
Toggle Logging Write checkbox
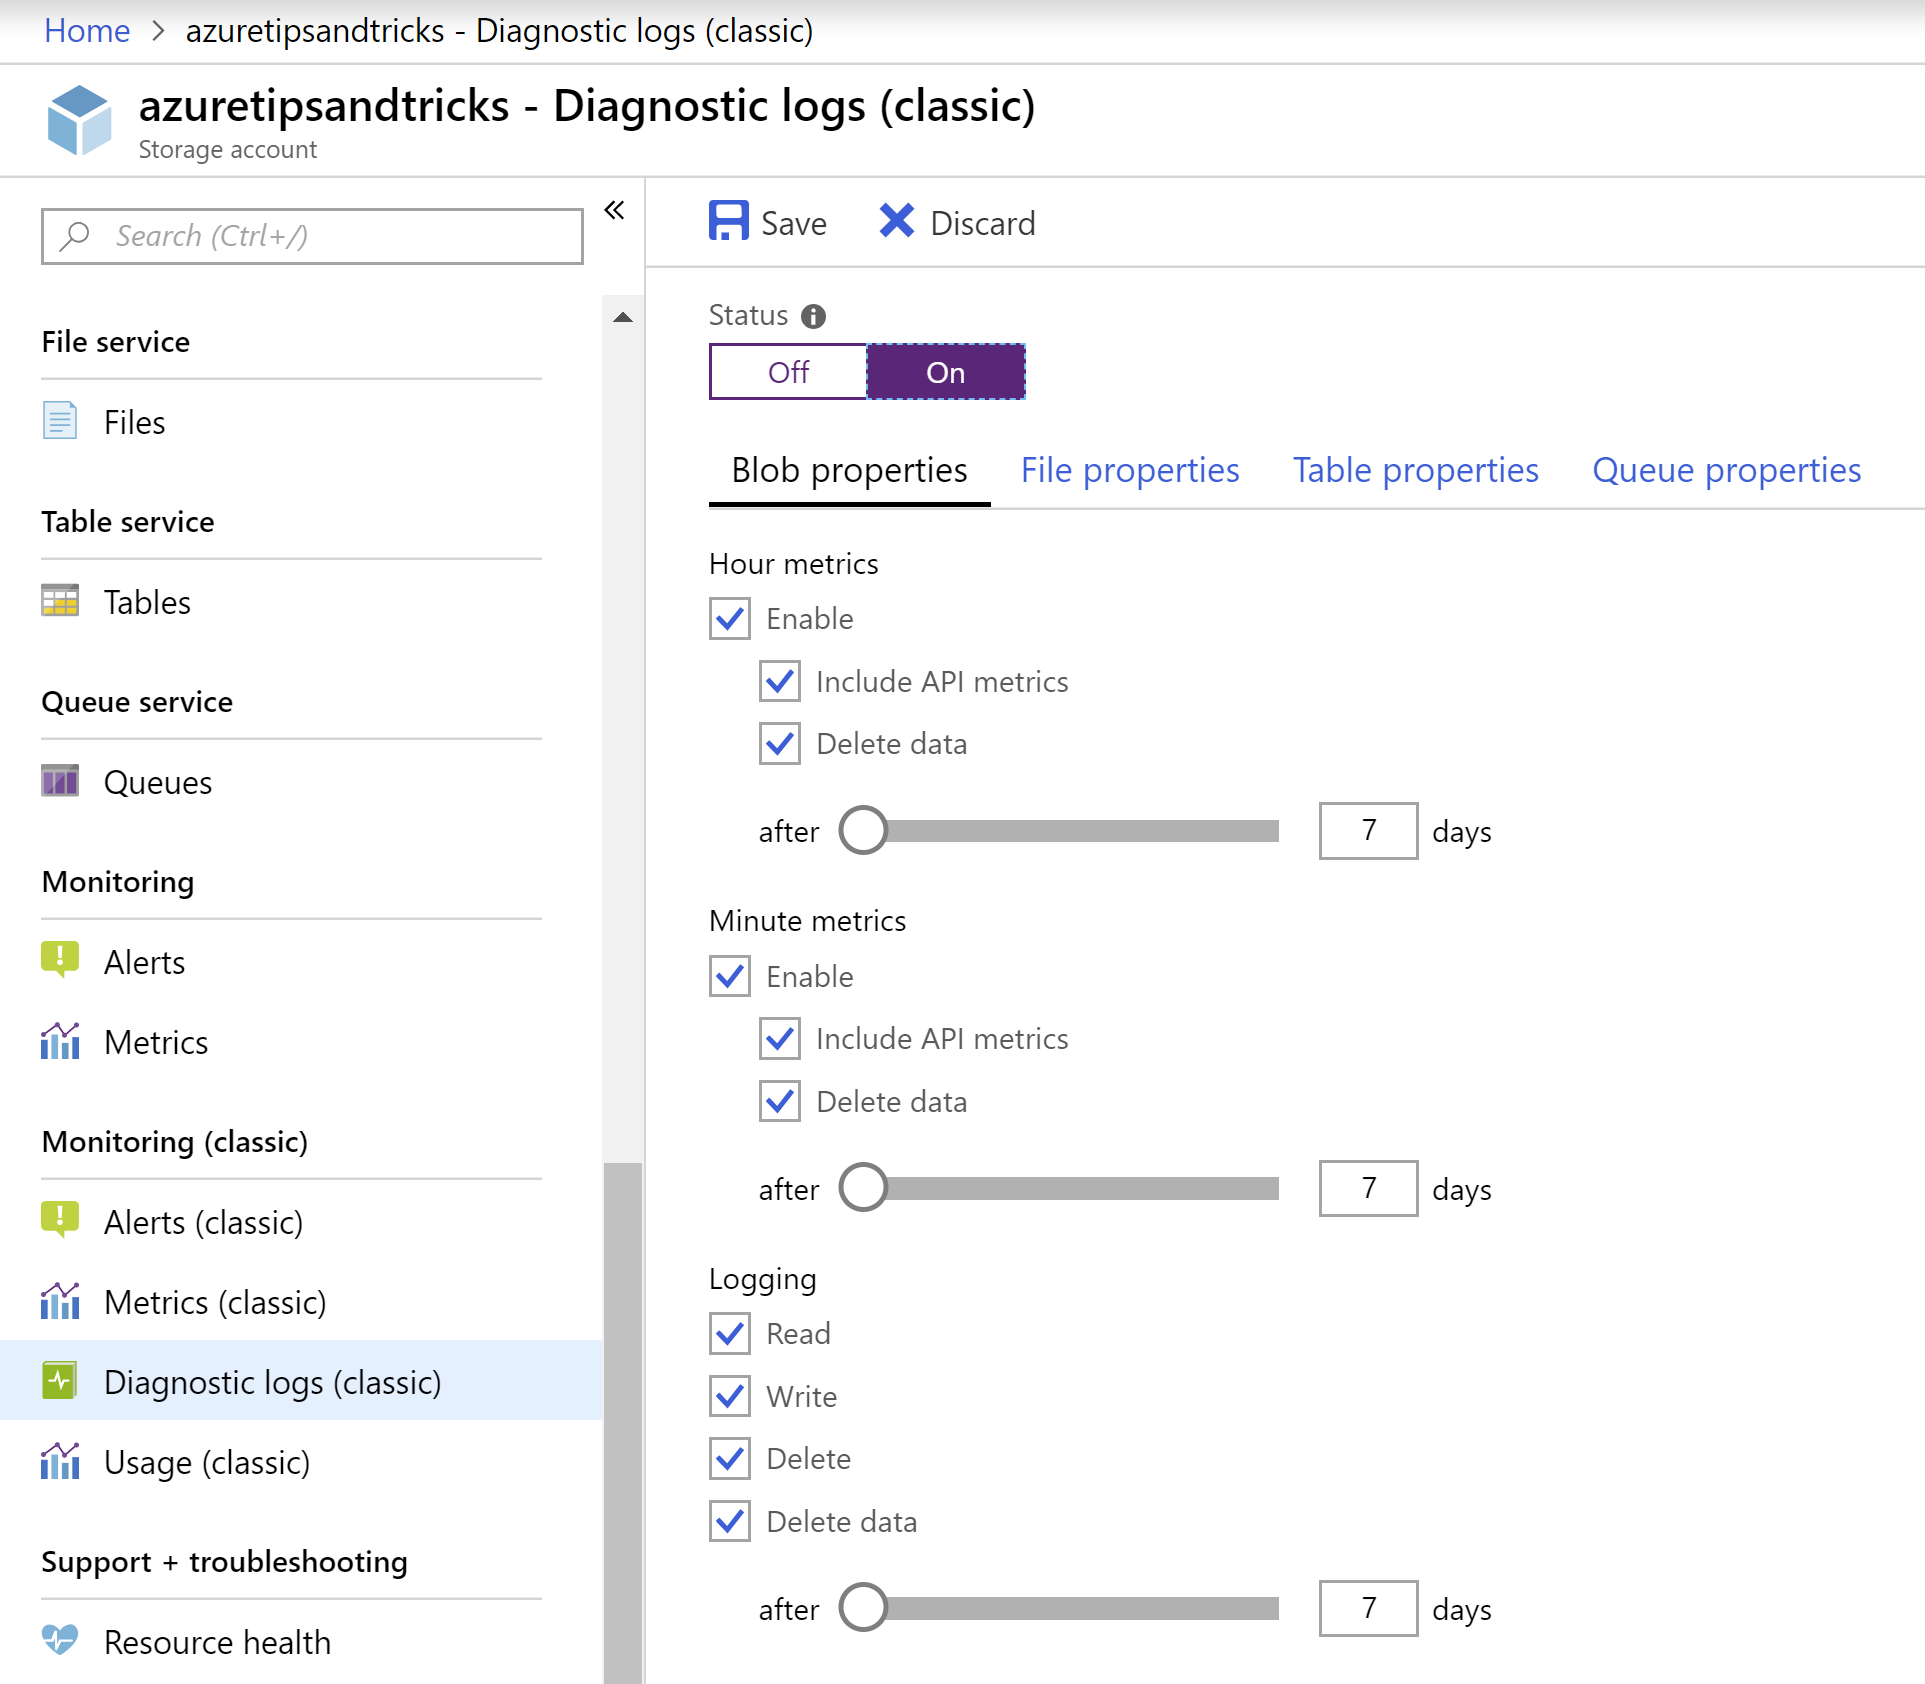pyautogui.click(x=730, y=1397)
